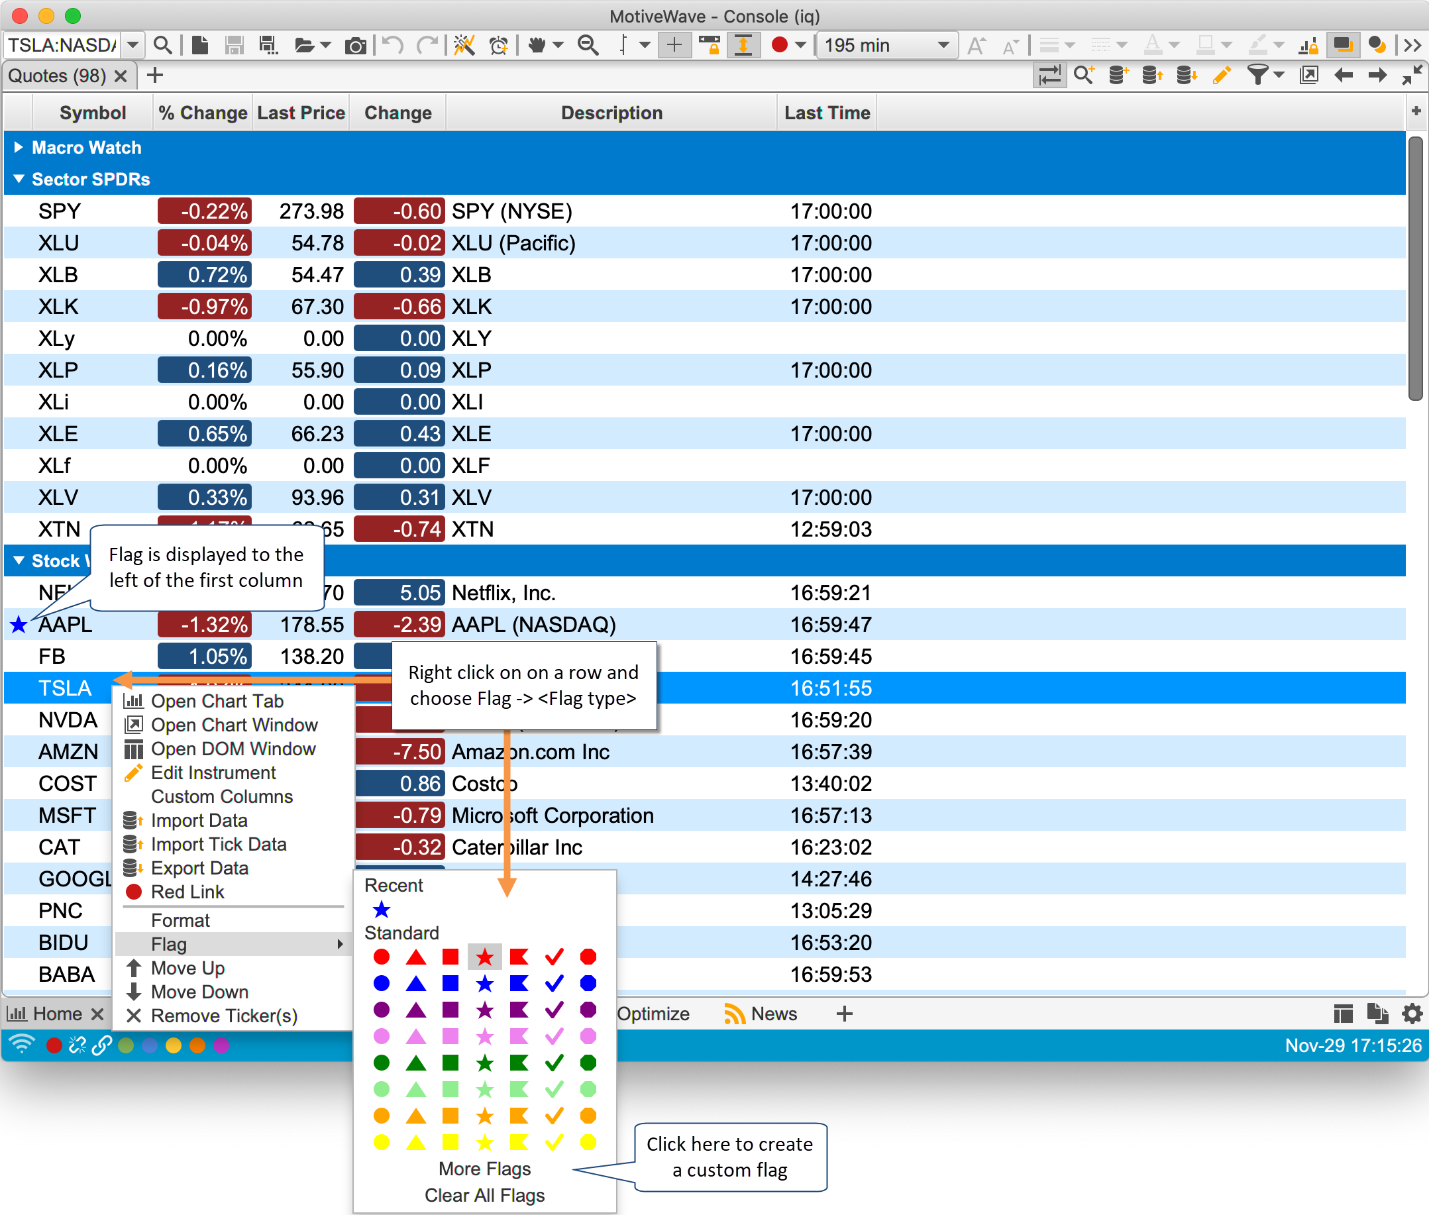The width and height of the screenshot is (1429, 1215).
Task: Click the TSLA:NASDAQ symbol input field
Action: pos(62,45)
